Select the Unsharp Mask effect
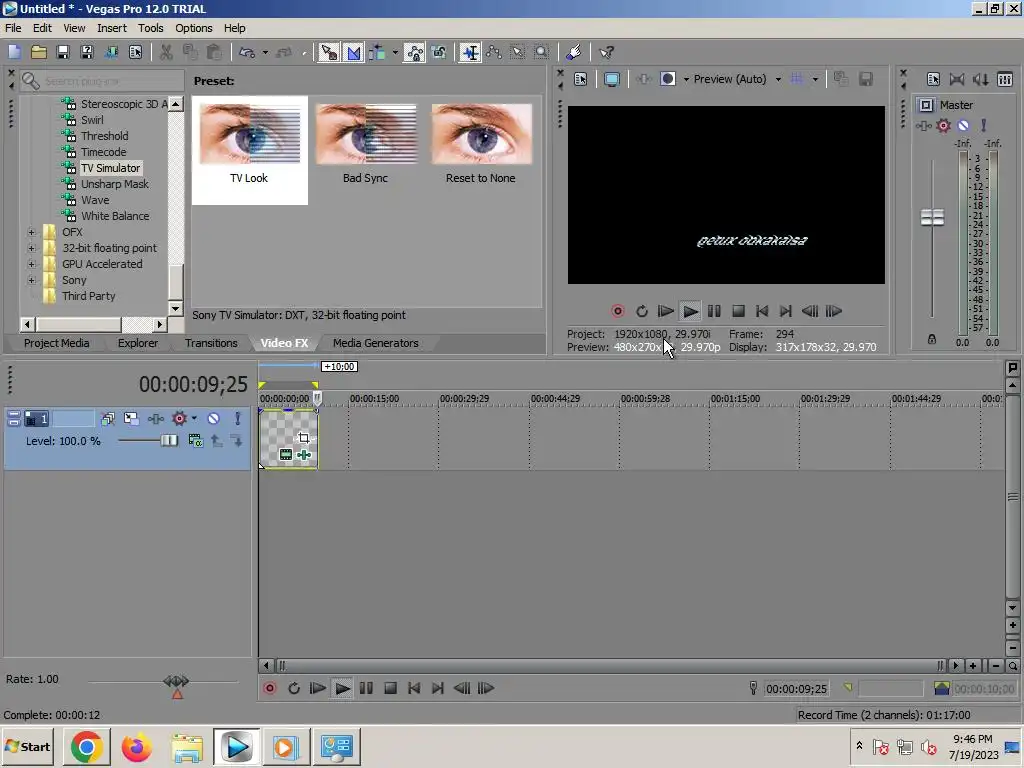This screenshot has width=1024, height=768. [115, 184]
